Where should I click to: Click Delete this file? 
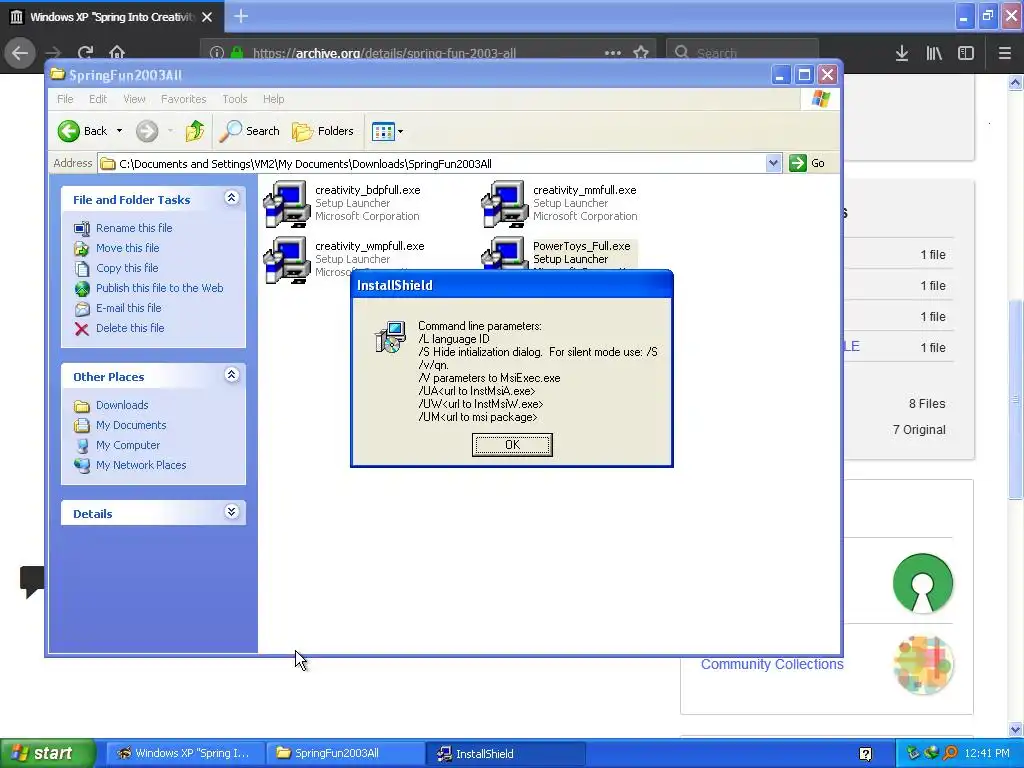click(130, 328)
